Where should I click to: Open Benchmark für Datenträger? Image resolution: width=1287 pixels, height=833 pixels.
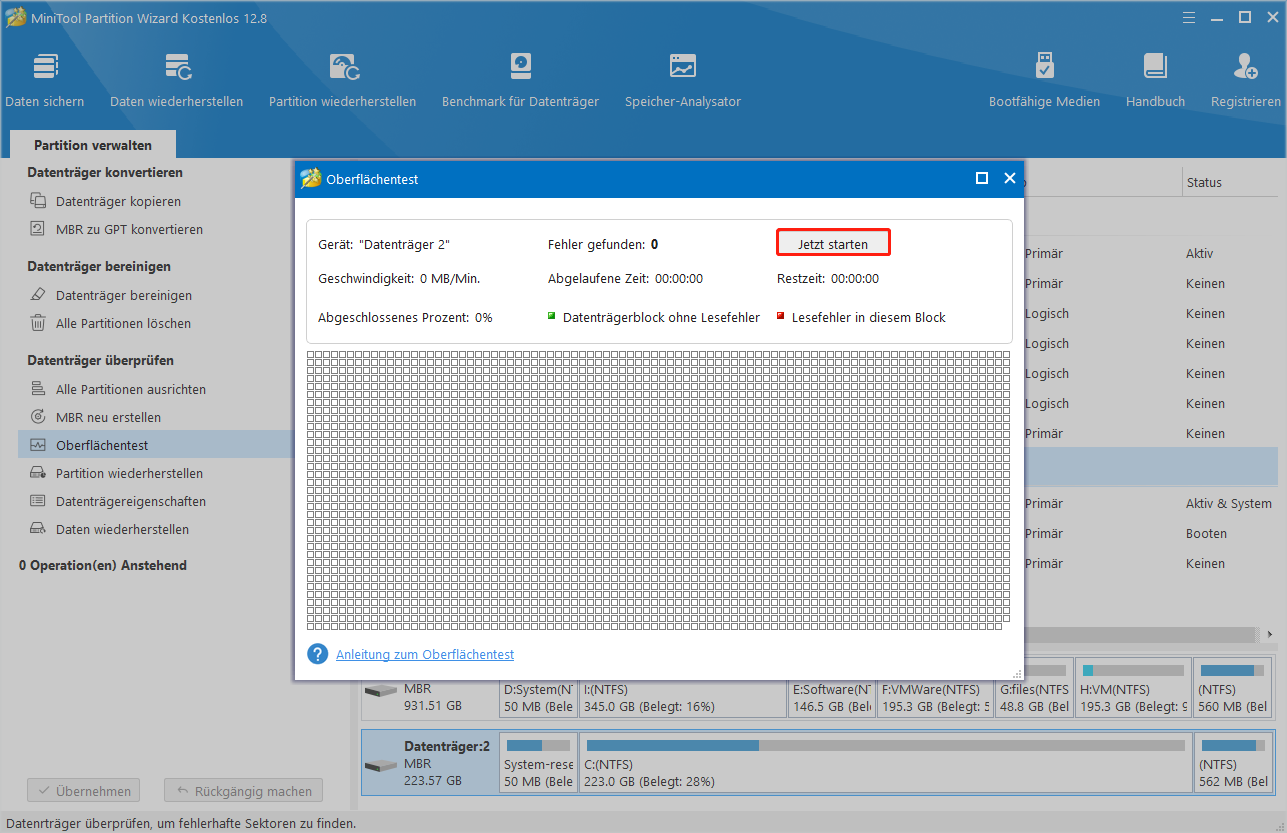[x=520, y=80]
